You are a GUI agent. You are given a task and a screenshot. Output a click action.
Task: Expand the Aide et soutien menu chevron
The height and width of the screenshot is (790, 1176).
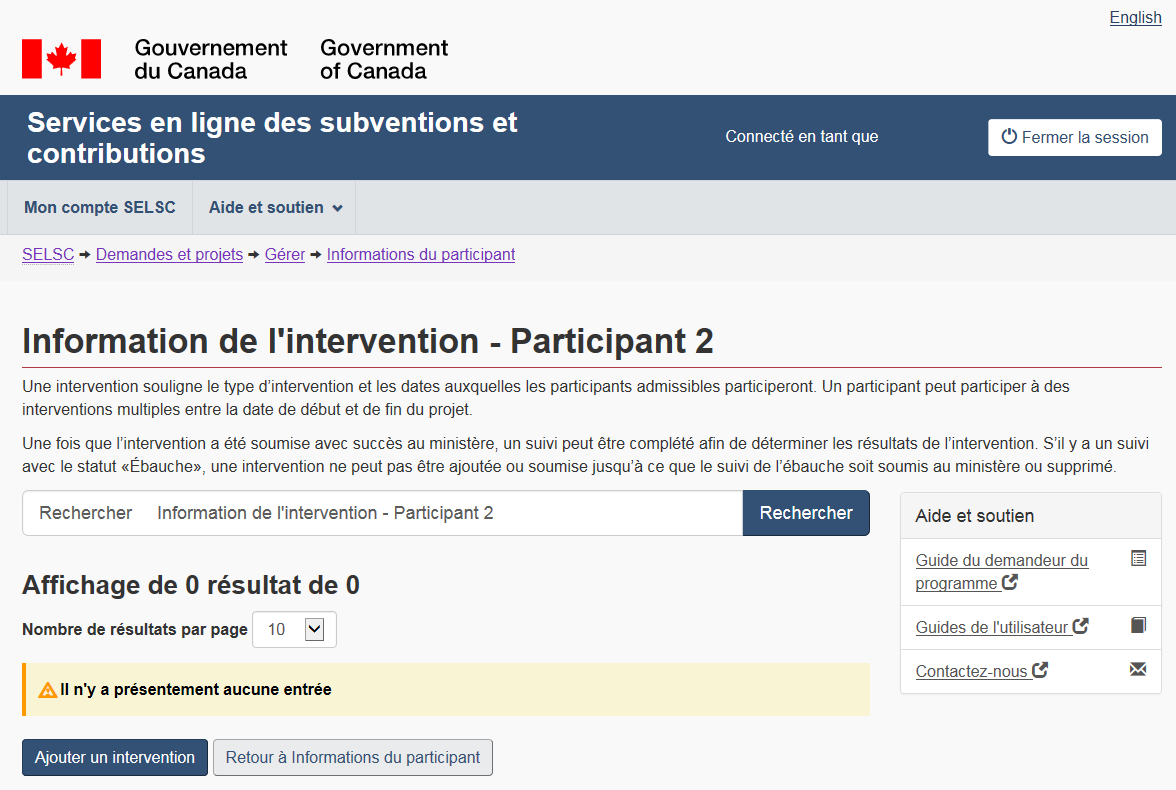(337, 209)
